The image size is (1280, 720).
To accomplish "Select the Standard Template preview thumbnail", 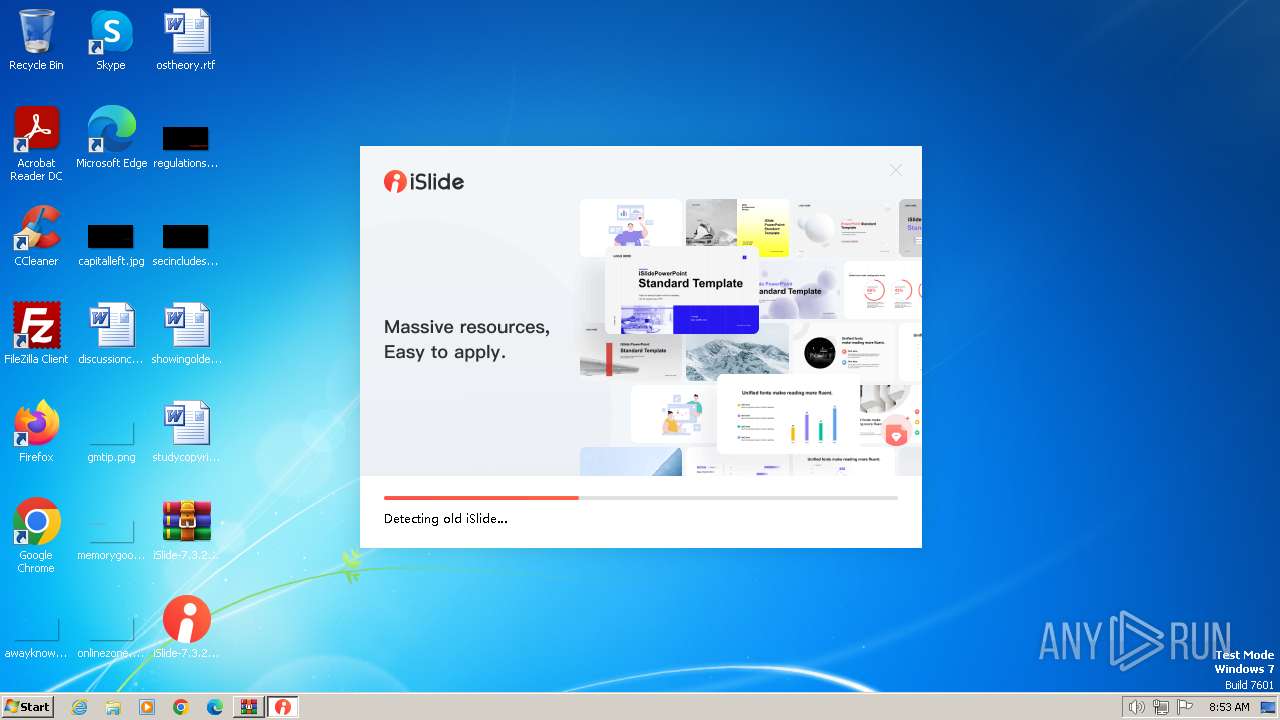I will click(x=682, y=292).
